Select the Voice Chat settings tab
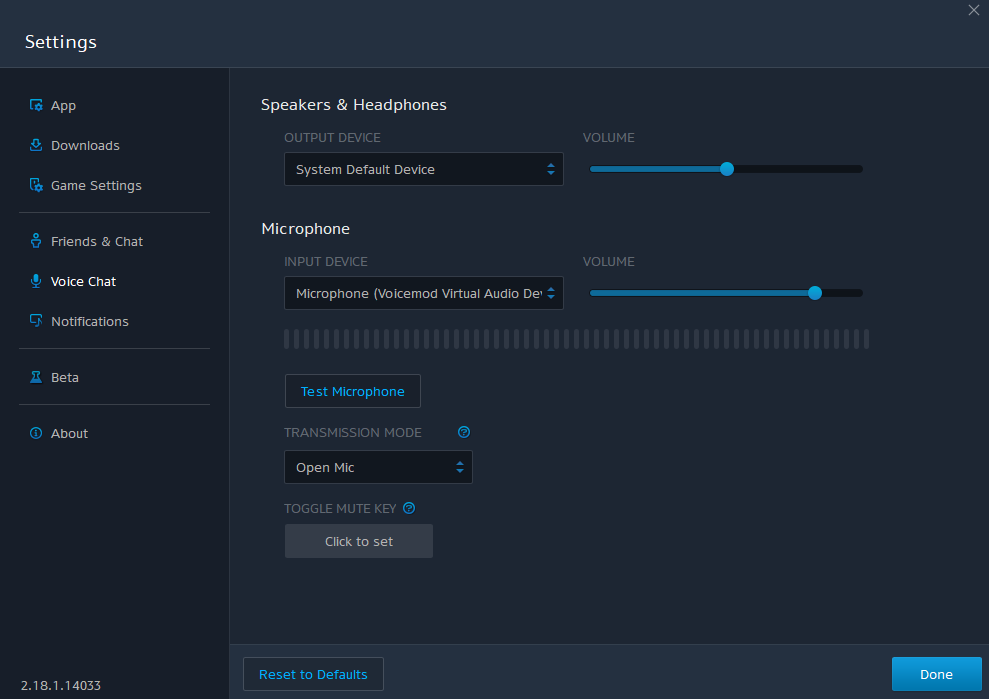Image resolution: width=989 pixels, height=699 pixels. pos(83,281)
